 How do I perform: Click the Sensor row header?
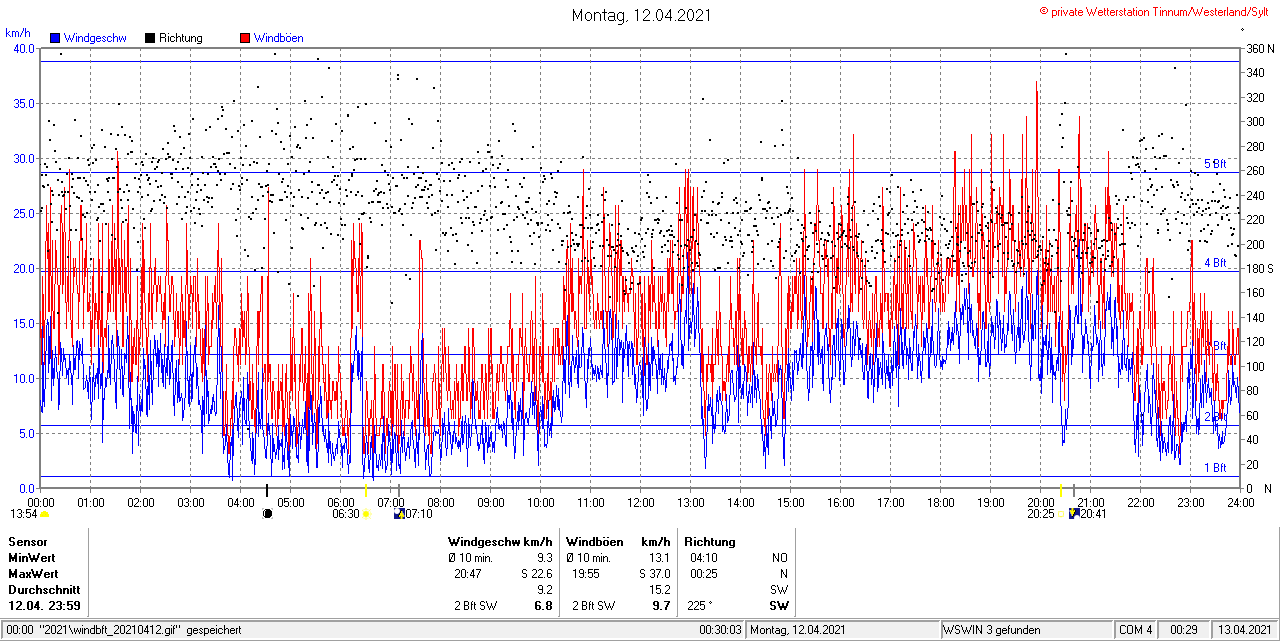(x=27, y=542)
